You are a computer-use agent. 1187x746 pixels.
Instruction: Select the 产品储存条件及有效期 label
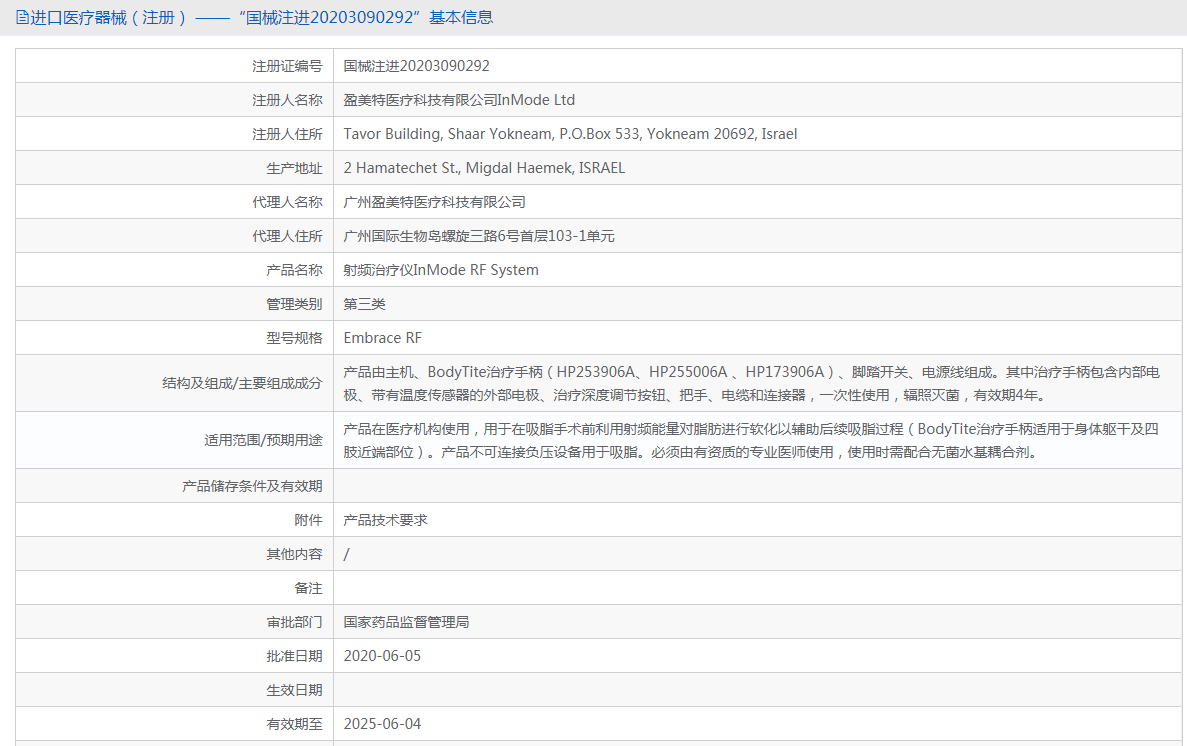coord(252,486)
